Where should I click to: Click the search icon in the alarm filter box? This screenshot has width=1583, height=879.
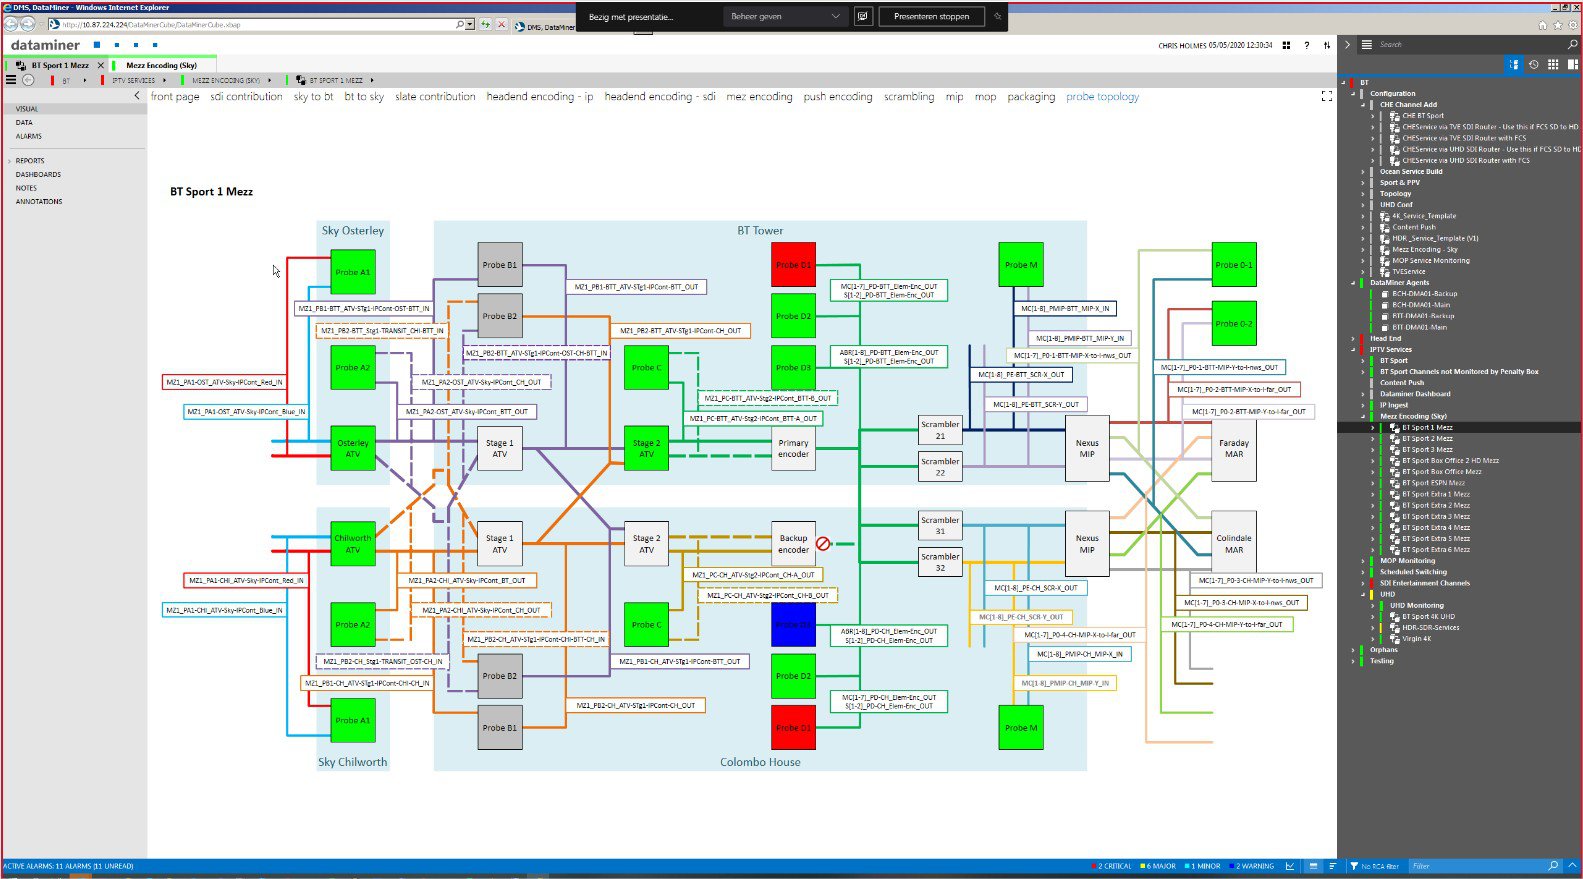point(1553,866)
